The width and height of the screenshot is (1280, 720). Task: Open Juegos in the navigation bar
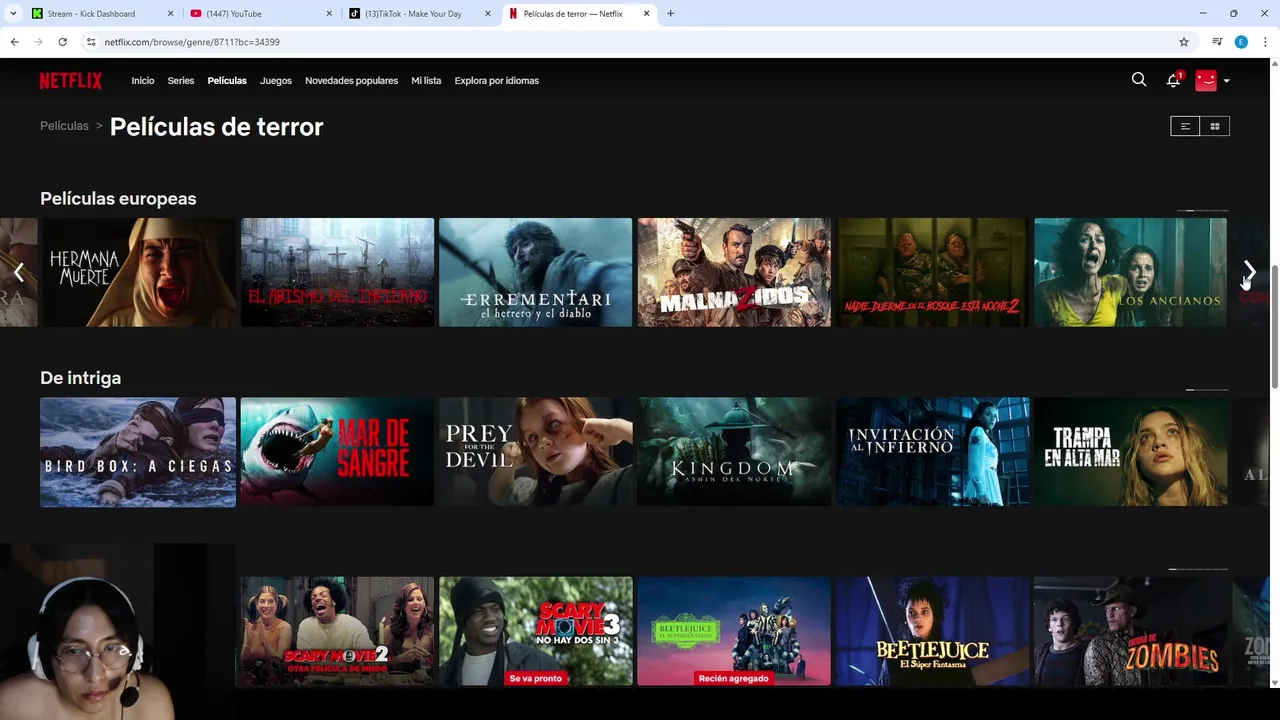point(276,81)
